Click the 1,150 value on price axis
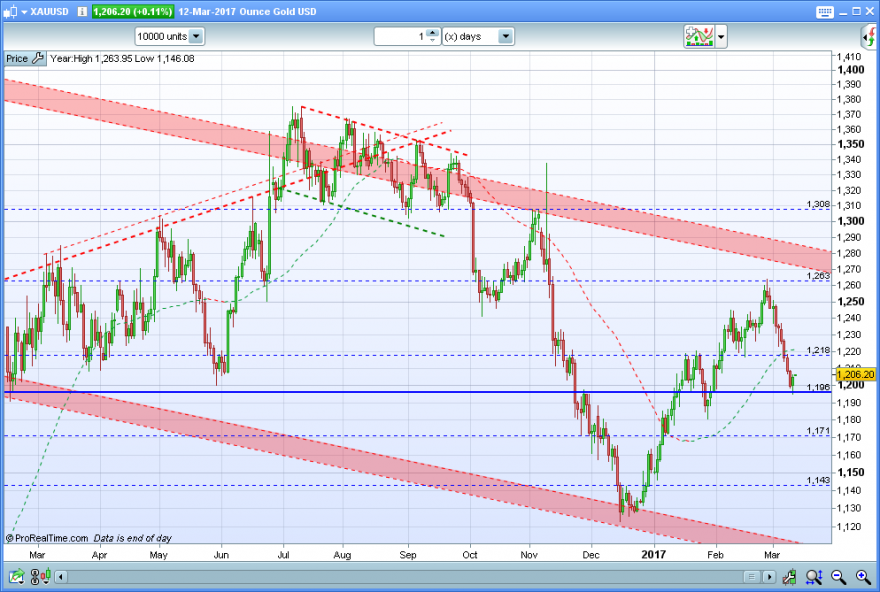 tap(851, 472)
